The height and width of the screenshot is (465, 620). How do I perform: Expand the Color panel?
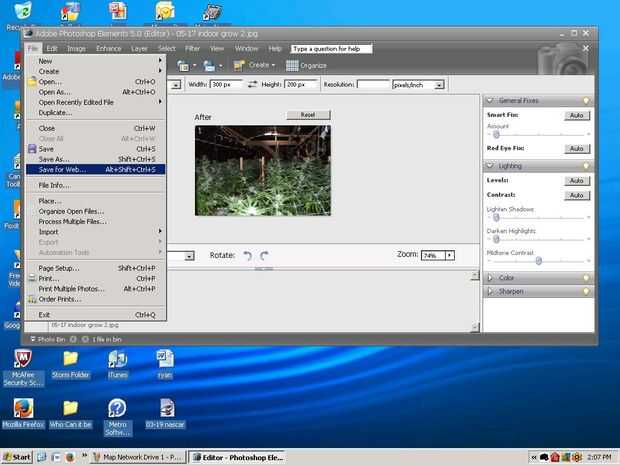[x=490, y=278]
